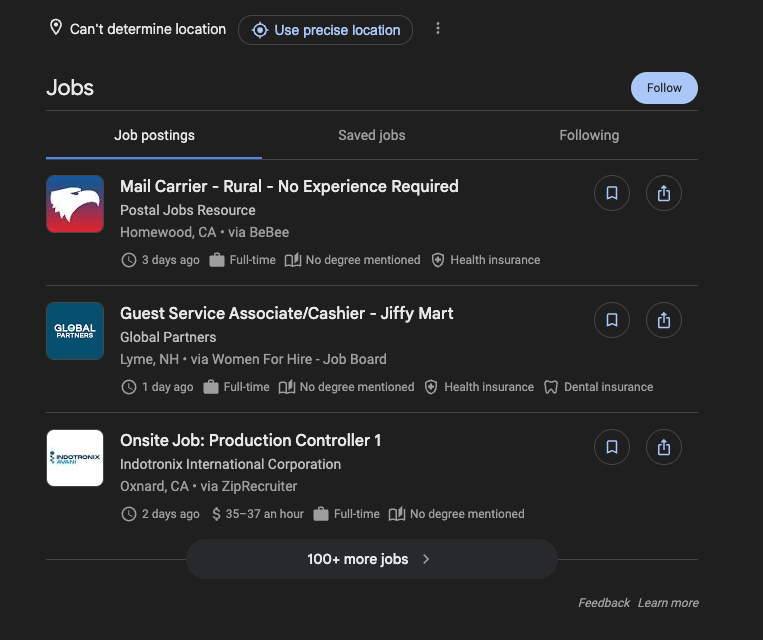
Task: Select the Job postings tab
Action: click(x=154, y=135)
